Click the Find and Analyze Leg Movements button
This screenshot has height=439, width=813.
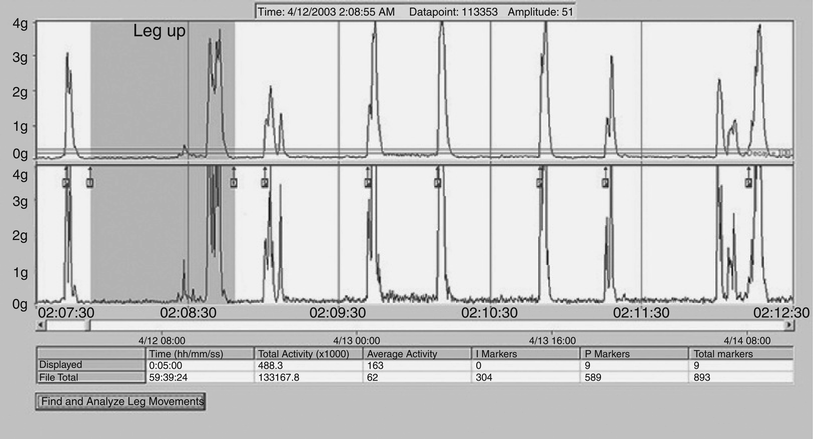(x=120, y=401)
